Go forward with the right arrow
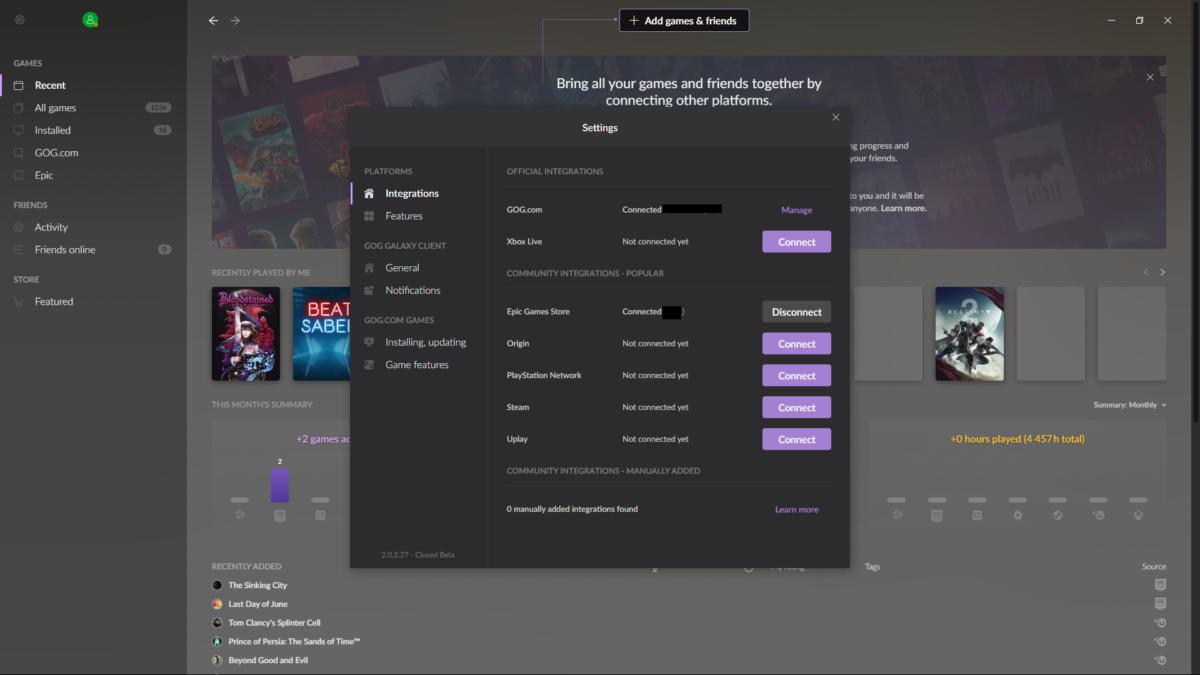This screenshot has height=675, width=1200. [235, 20]
